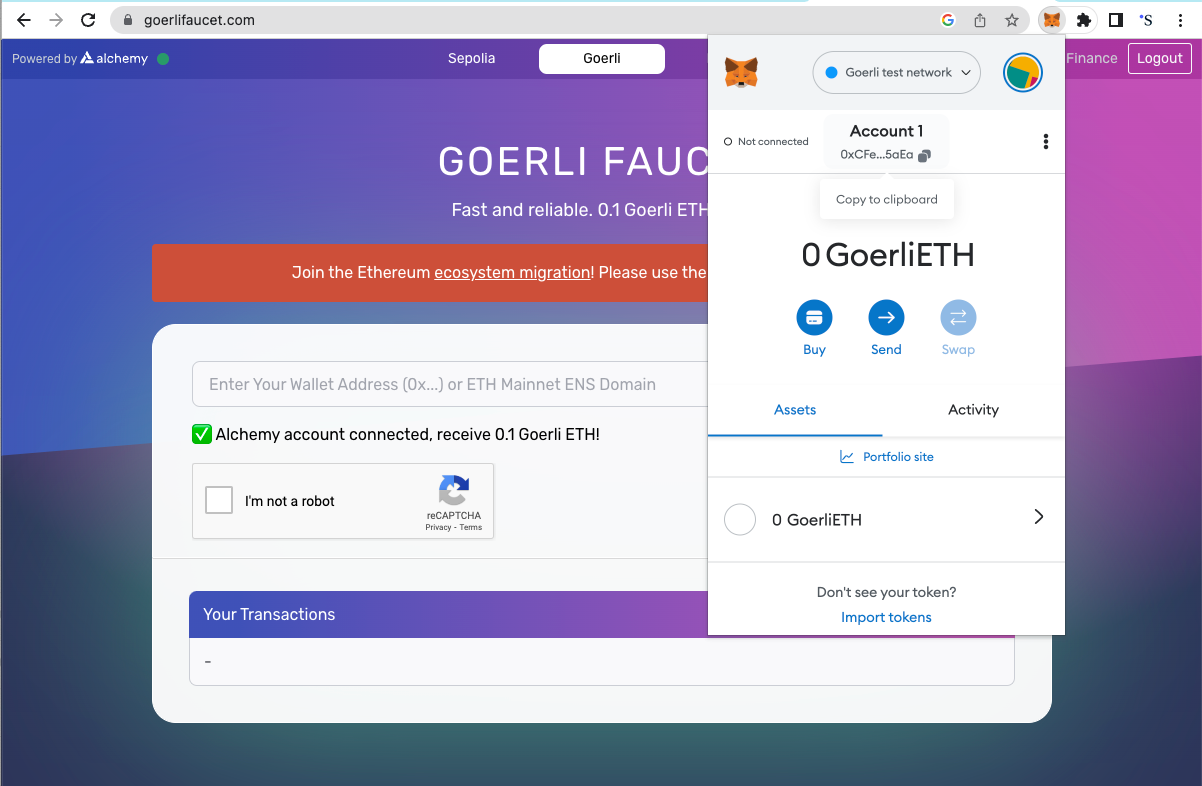
Task: Open the Portfolio site link
Action: (x=886, y=457)
